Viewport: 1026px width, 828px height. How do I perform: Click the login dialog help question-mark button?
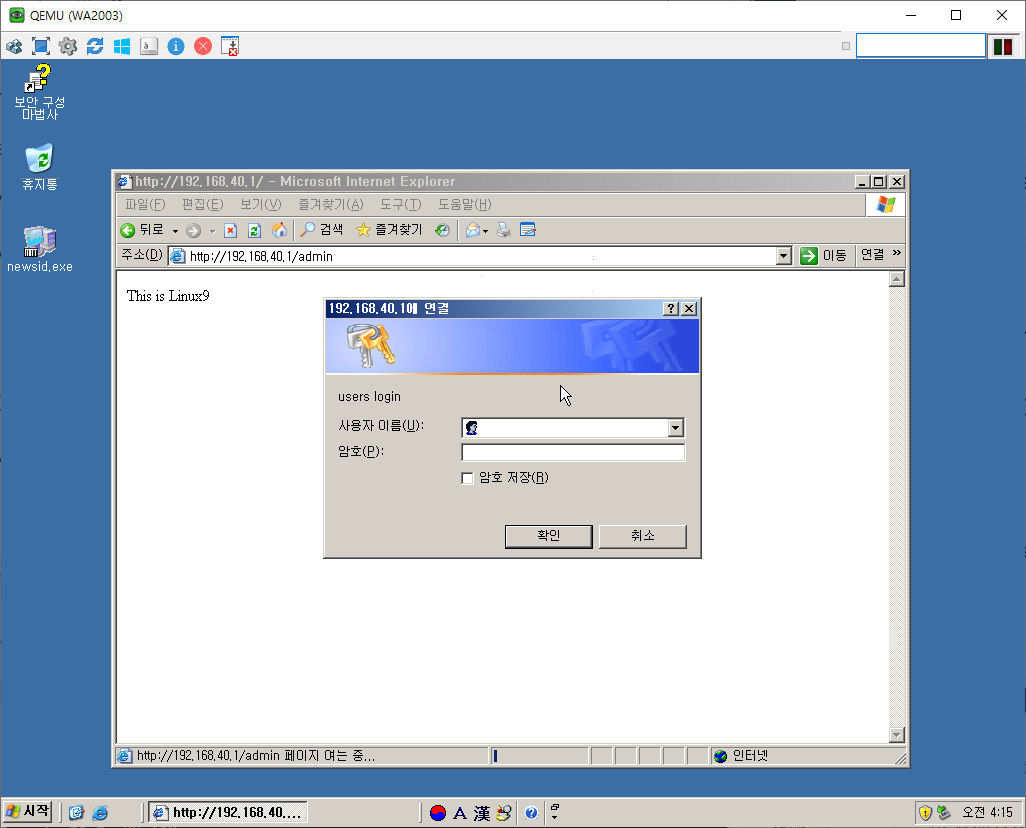tap(671, 309)
